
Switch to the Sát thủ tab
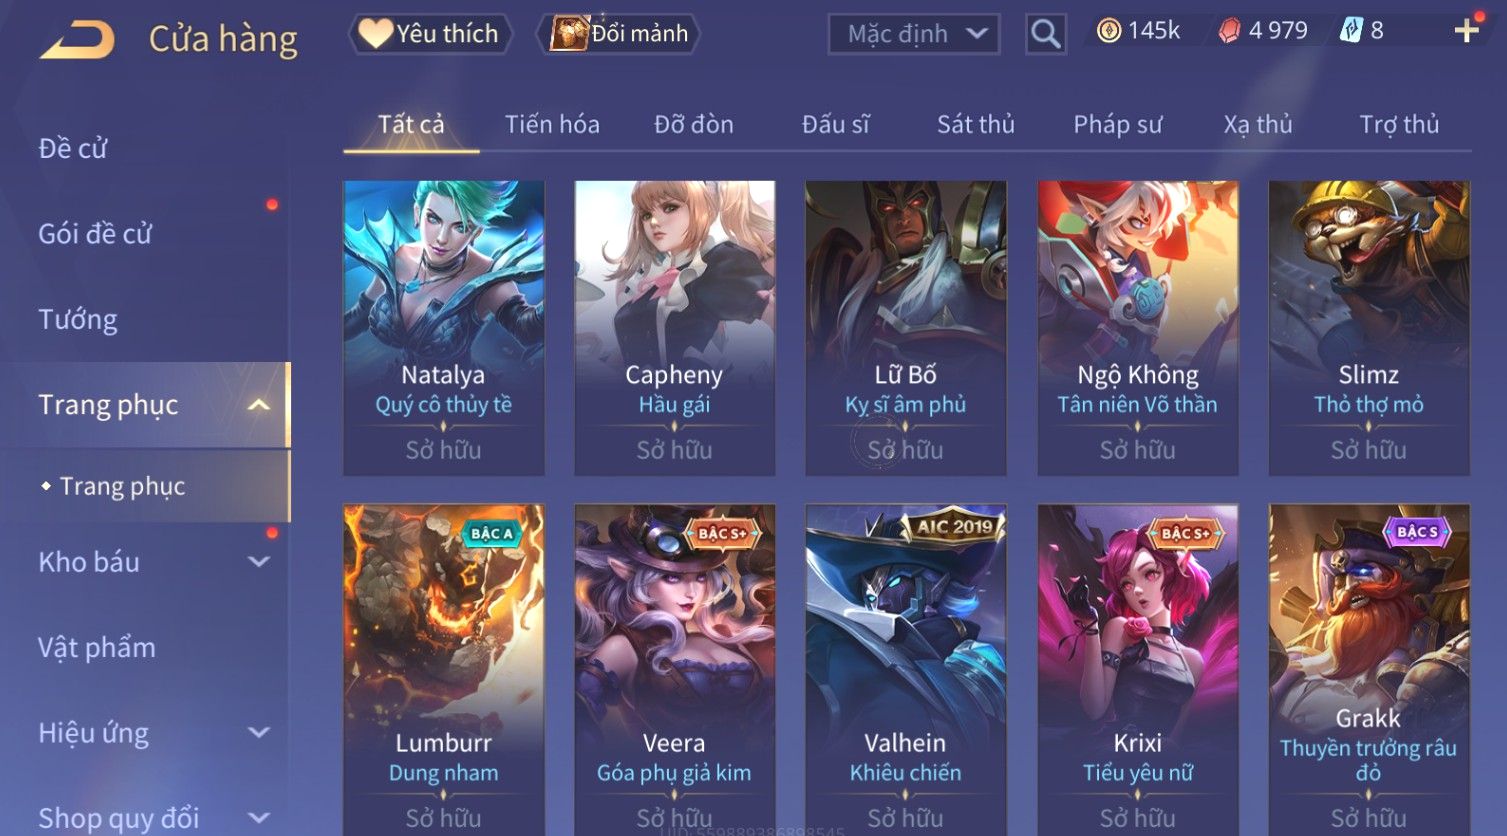tap(975, 124)
